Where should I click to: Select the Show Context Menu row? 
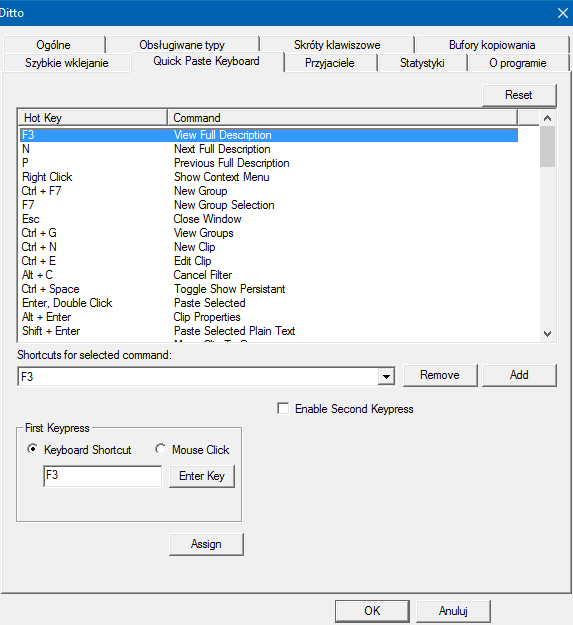(x=269, y=177)
